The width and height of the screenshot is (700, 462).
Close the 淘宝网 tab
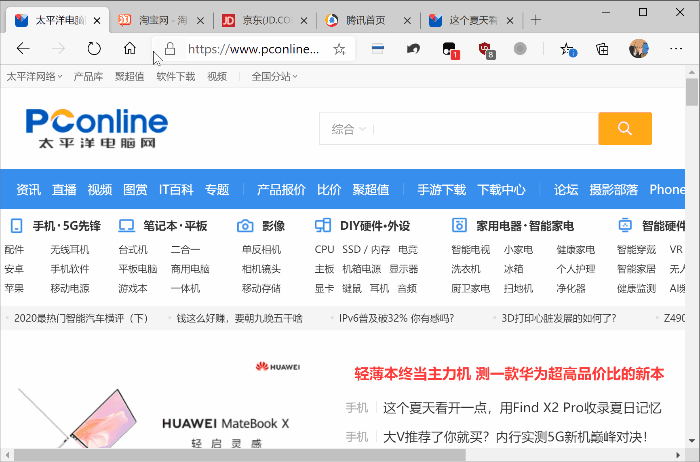click(x=200, y=21)
